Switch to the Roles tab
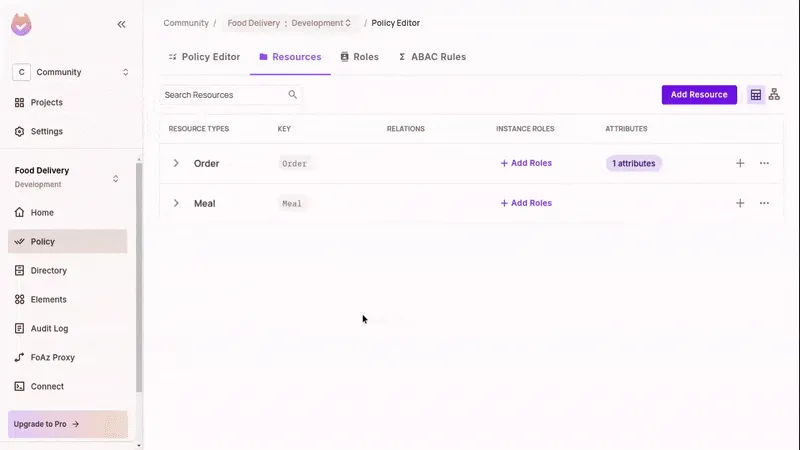800x450 pixels. [360, 57]
